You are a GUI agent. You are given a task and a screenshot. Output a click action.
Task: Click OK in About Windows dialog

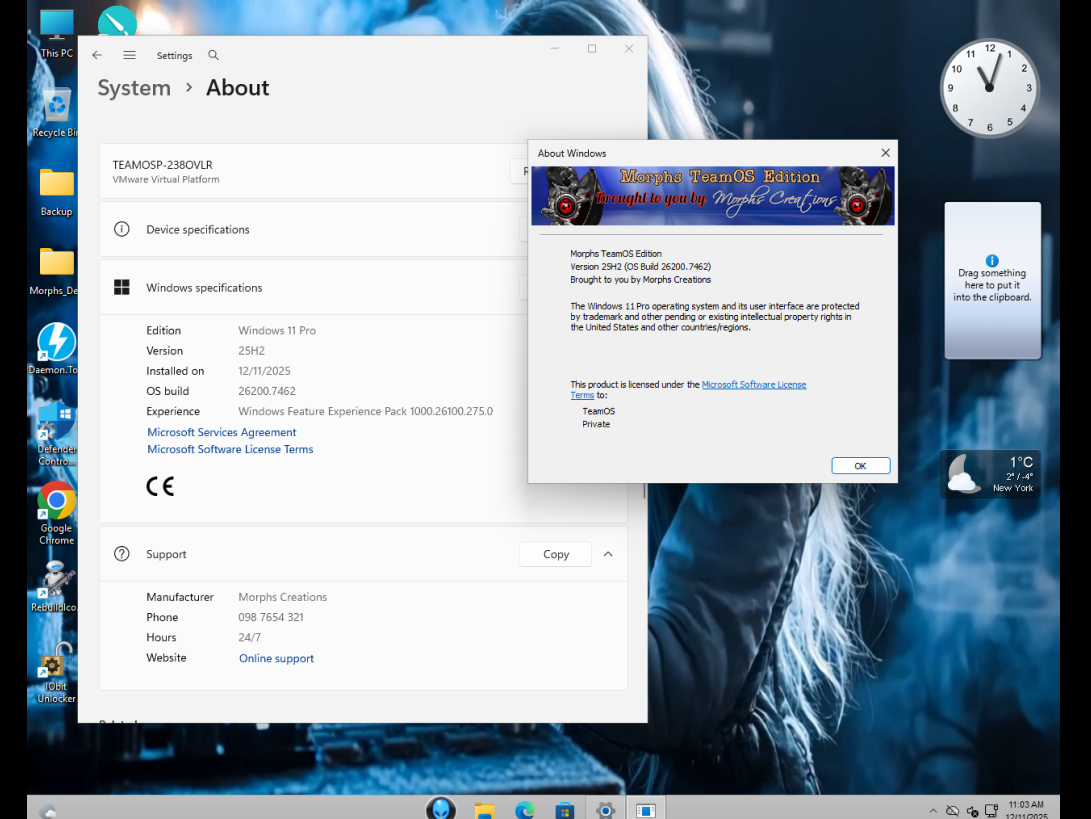pos(860,466)
